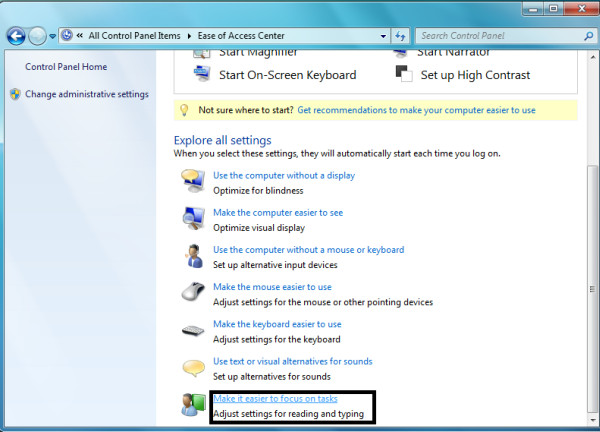Viewport: 600px width, 432px height.
Task: Open Make the computer easier to see
Action: click(x=278, y=213)
